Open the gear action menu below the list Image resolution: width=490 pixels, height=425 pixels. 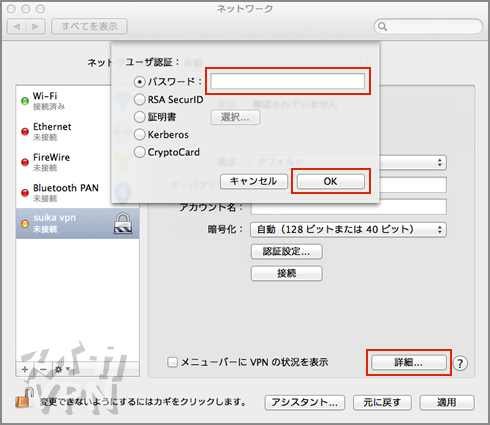(62, 369)
